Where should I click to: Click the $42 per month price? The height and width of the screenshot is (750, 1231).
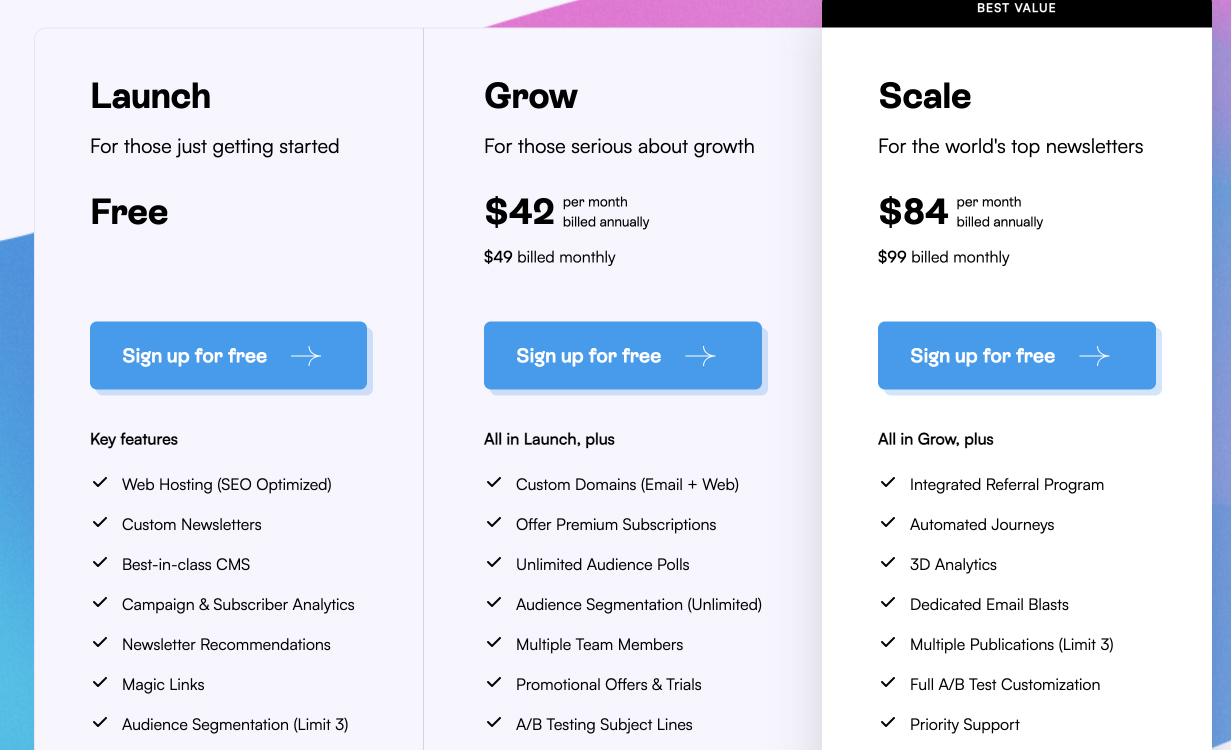519,212
